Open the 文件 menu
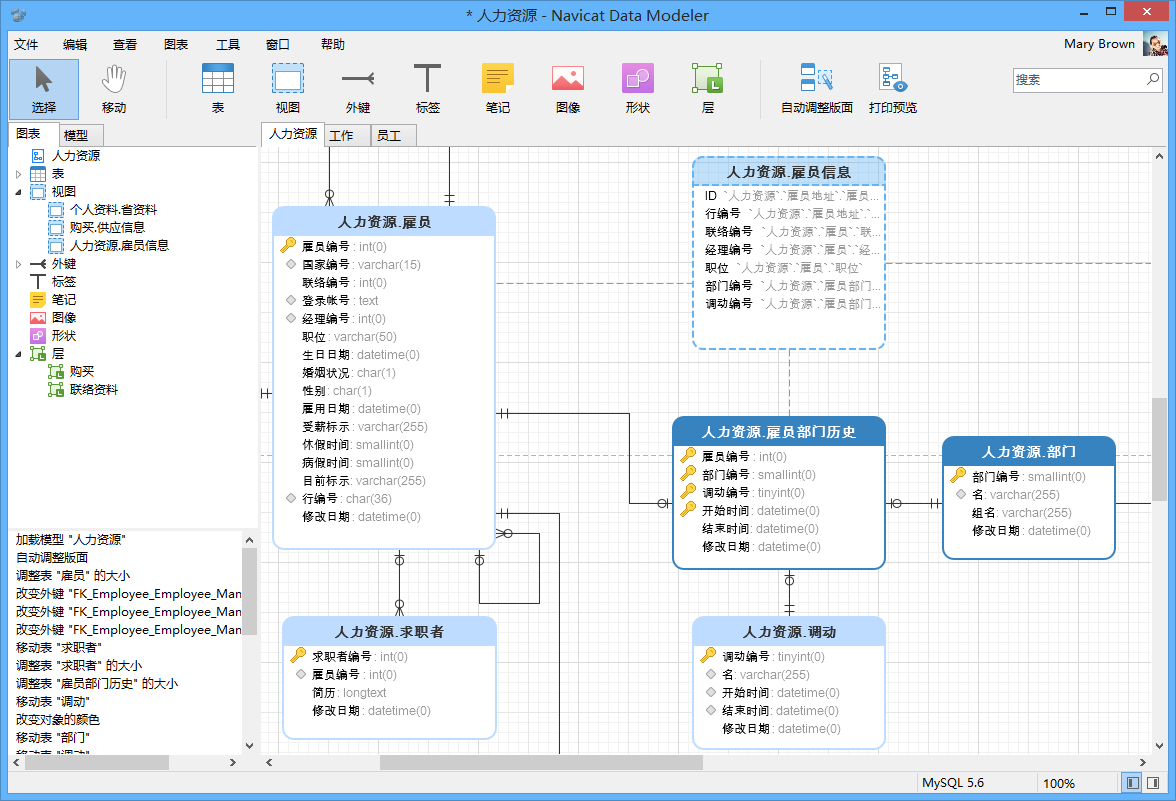 [x=26, y=44]
